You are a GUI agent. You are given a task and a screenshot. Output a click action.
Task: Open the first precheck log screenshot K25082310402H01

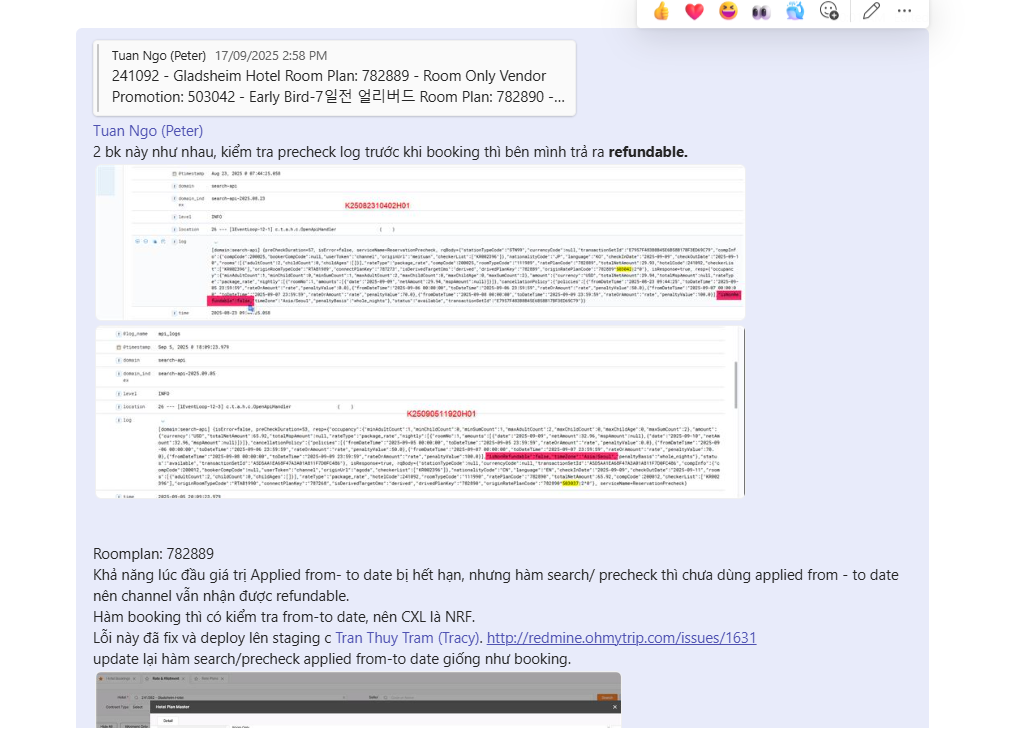point(421,243)
